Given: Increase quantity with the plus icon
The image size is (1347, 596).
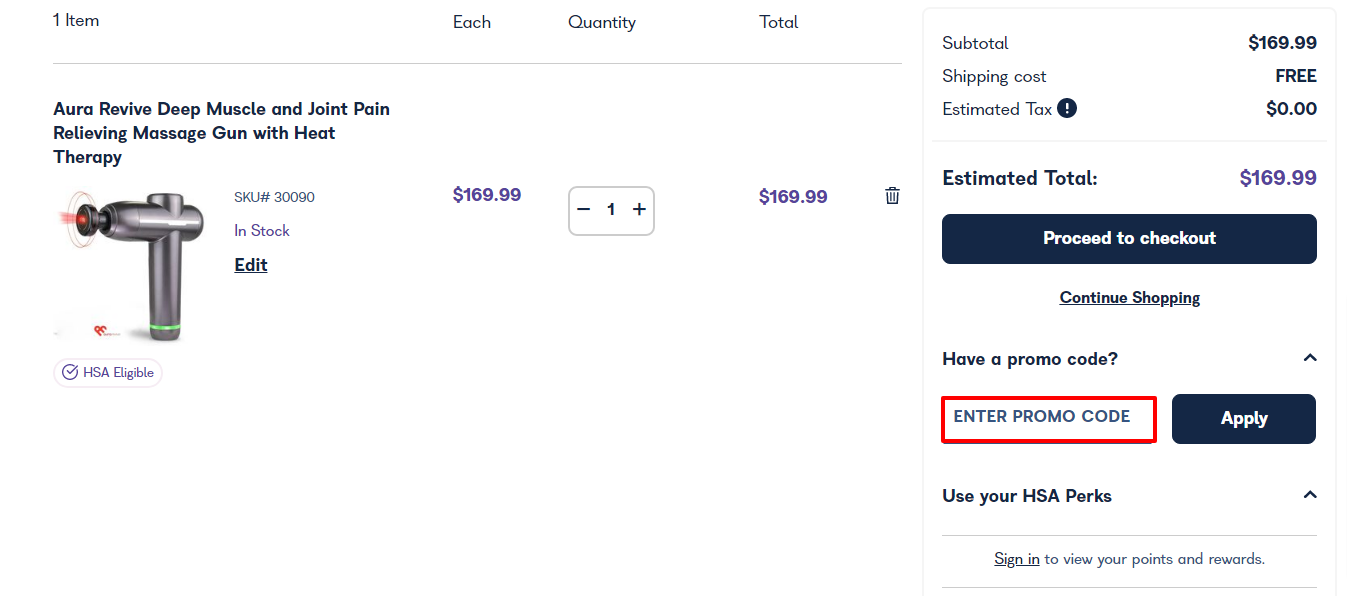Looking at the screenshot, I should click(x=639, y=210).
